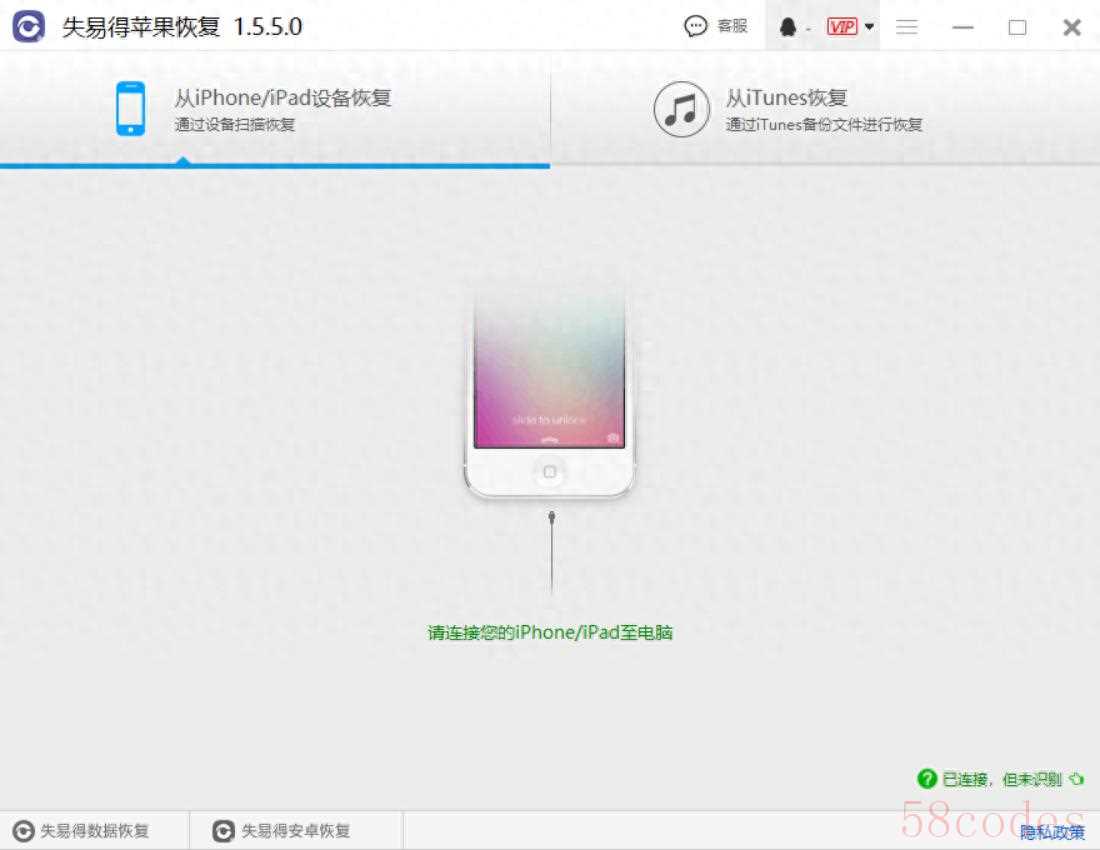Image resolution: width=1100 pixels, height=850 pixels.
Task: Click the red VIP badge
Action: pos(842,27)
